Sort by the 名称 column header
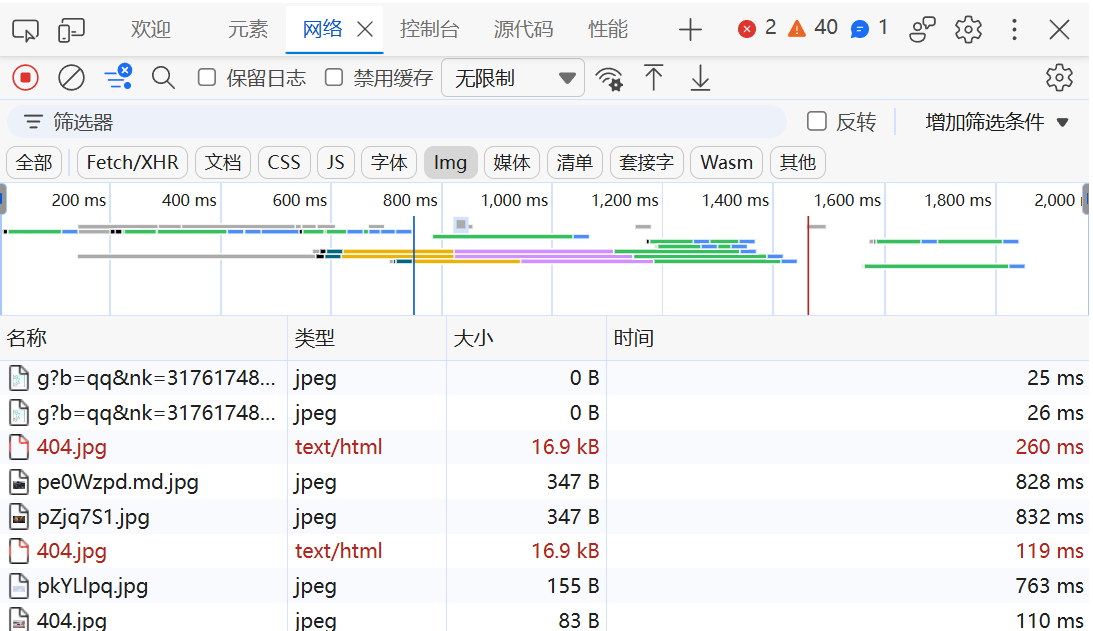Image resolution: width=1093 pixels, height=631 pixels. 144,338
